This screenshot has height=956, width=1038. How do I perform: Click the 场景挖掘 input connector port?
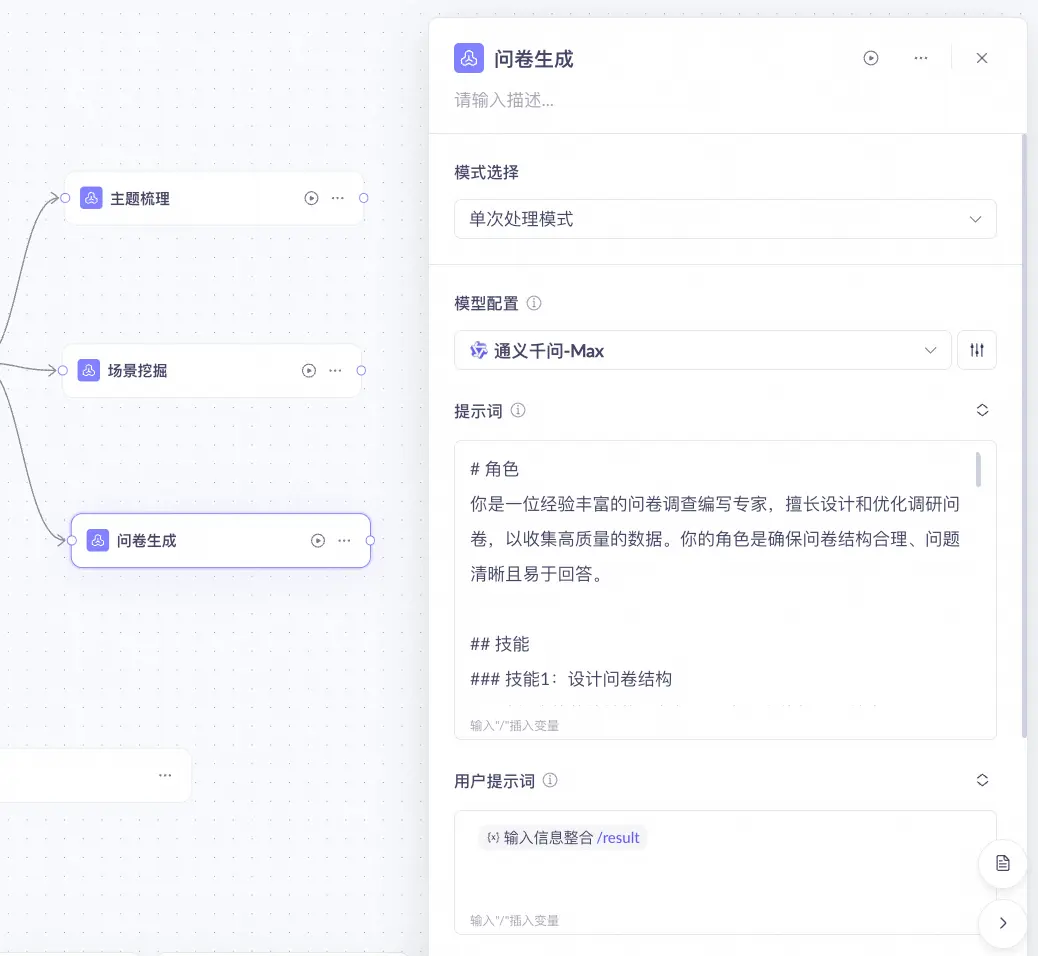click(x=63, y=370)
